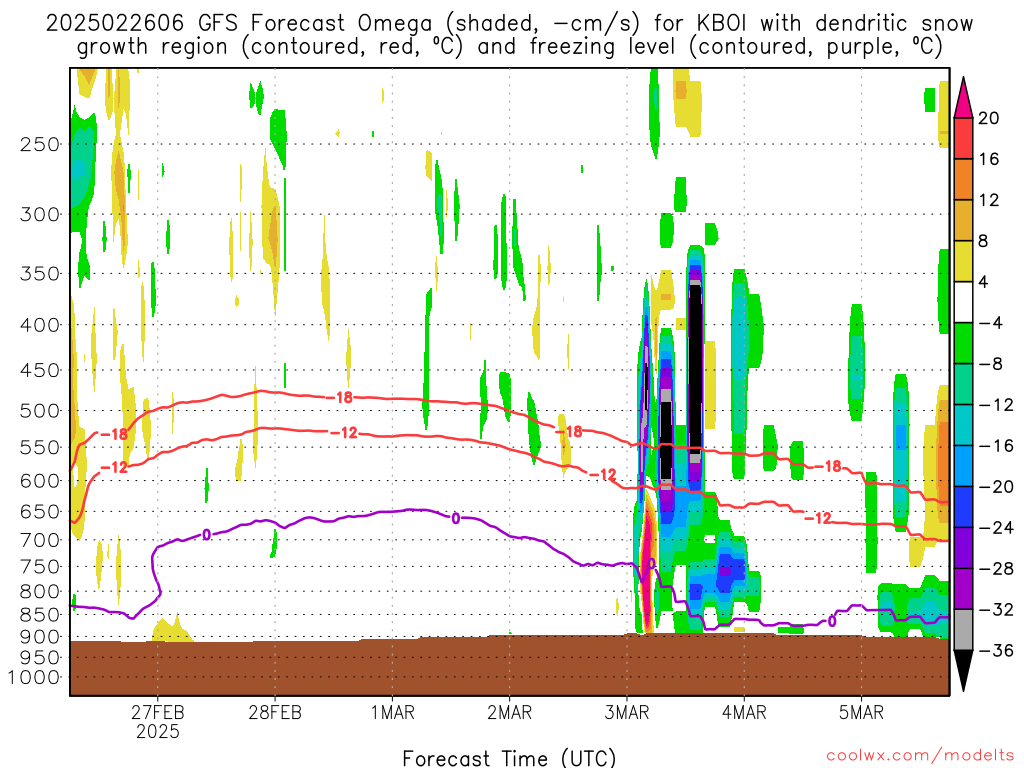
Task: Select the 400 pressure level label
Action: pyautogui.click(x=40, y=325)
